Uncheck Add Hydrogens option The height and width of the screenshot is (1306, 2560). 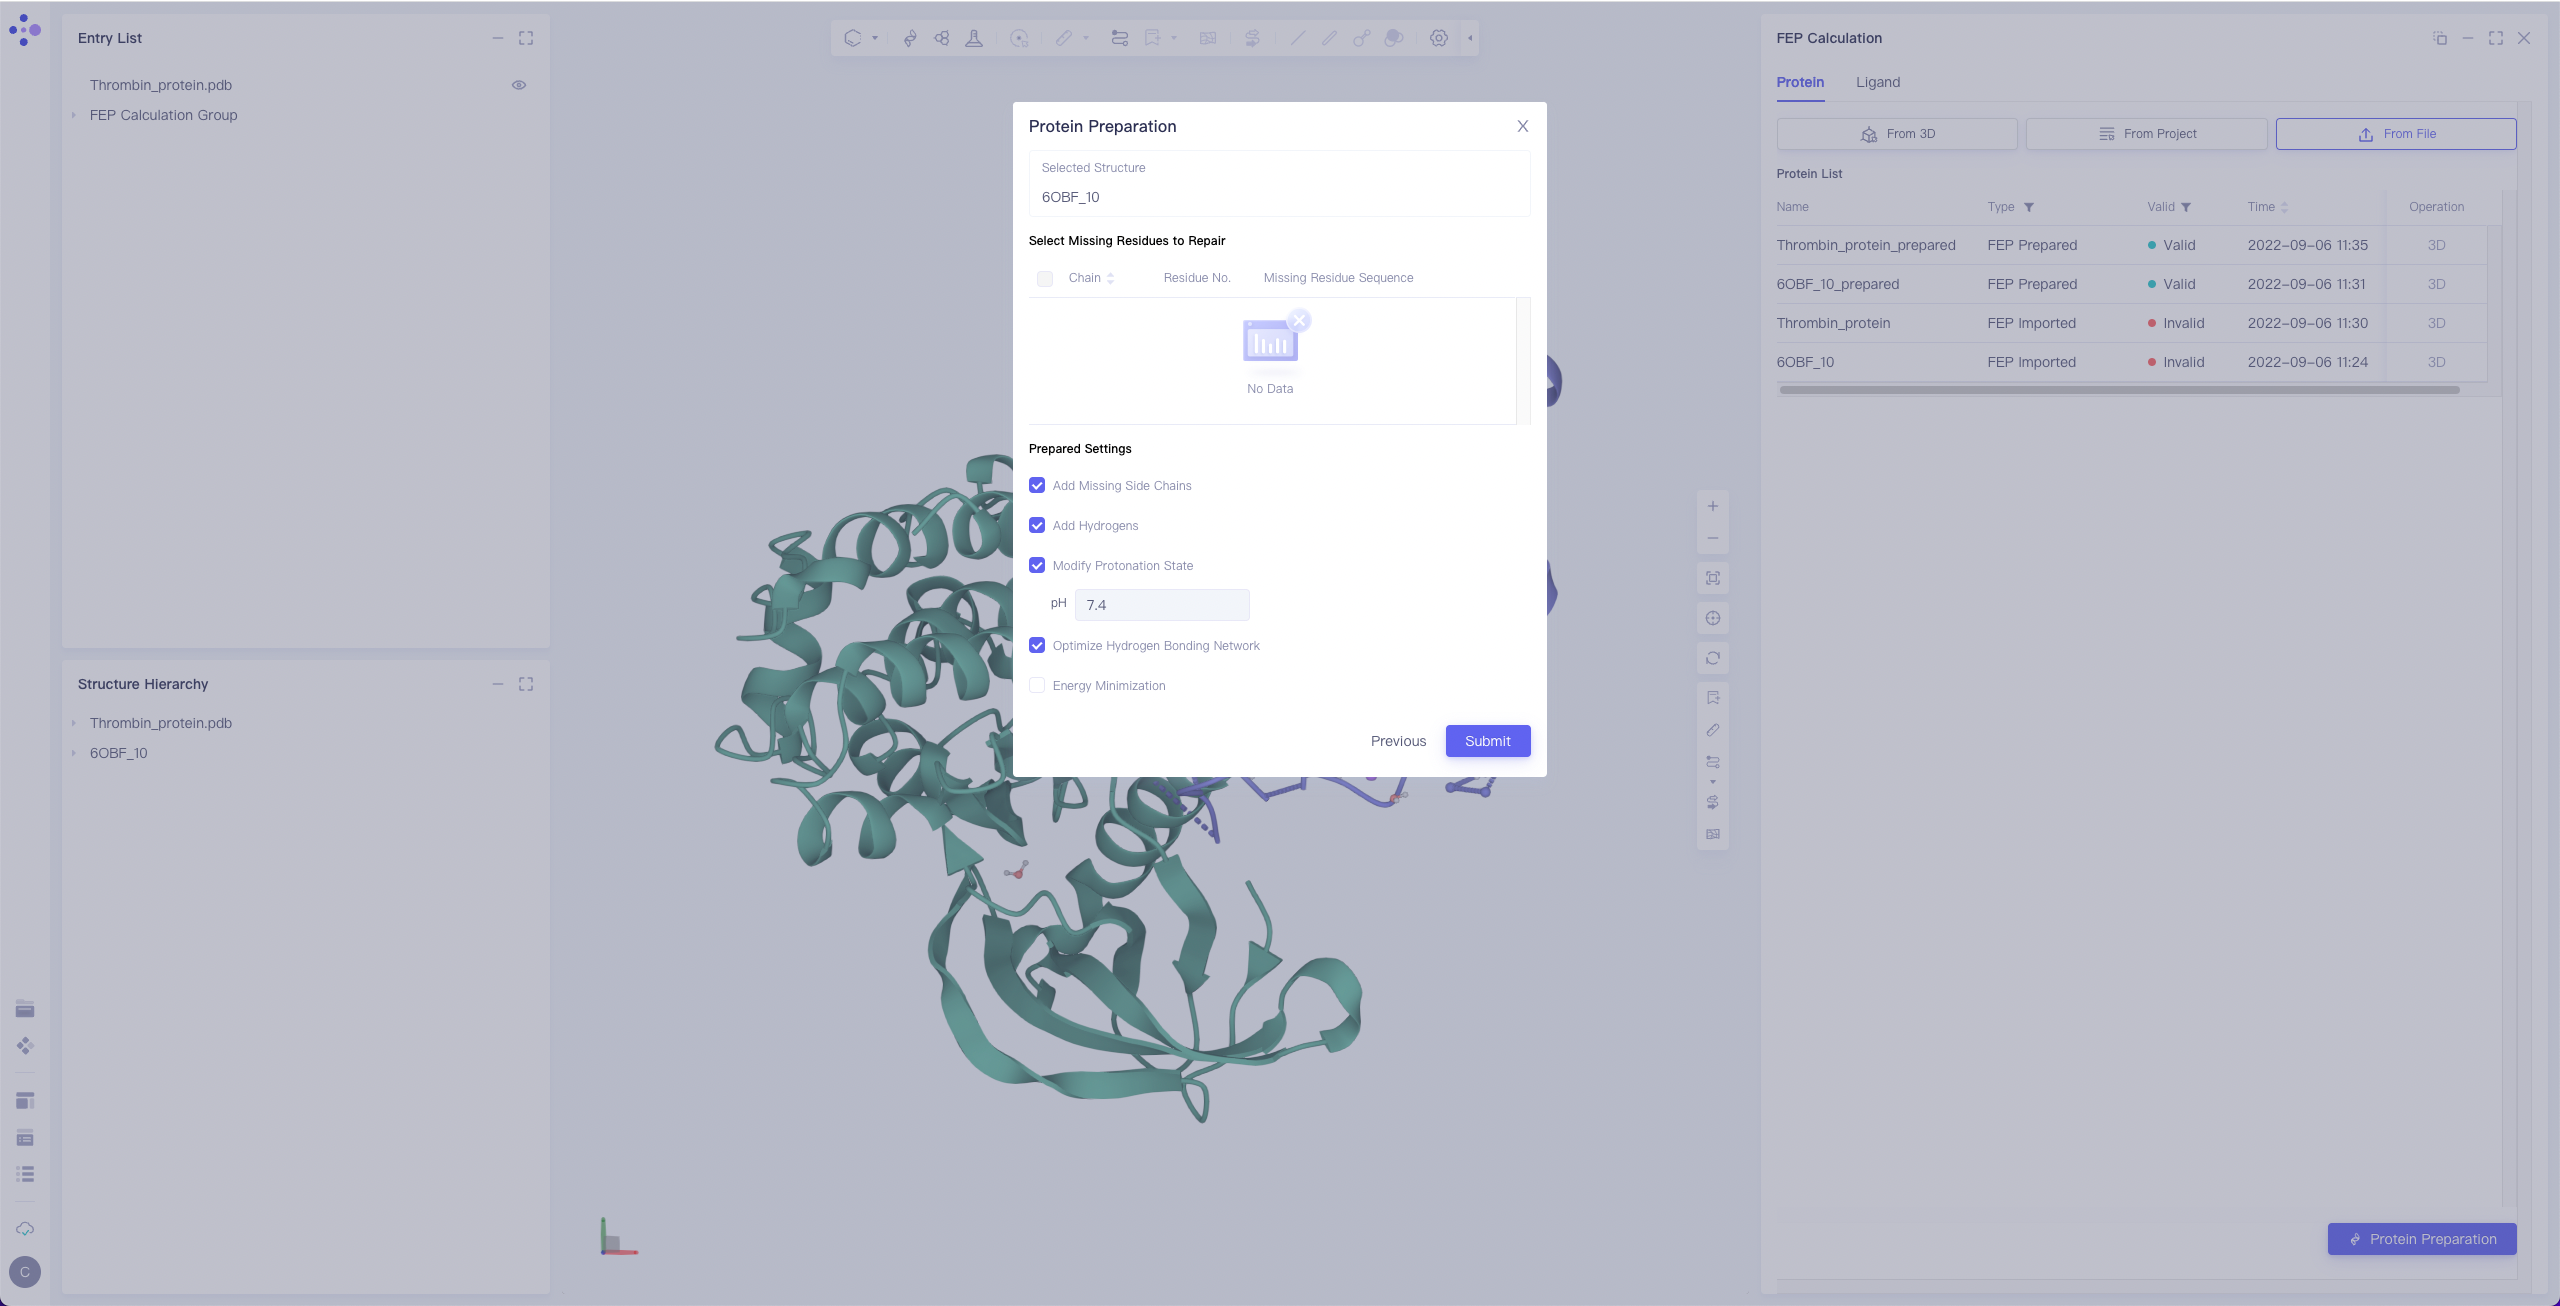click(x=1037, y=526)
